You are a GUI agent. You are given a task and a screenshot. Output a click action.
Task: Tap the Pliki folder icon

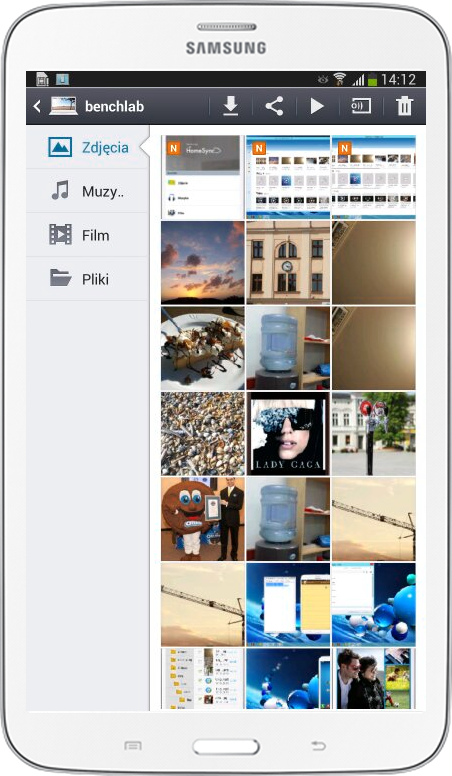click(60, 278)
